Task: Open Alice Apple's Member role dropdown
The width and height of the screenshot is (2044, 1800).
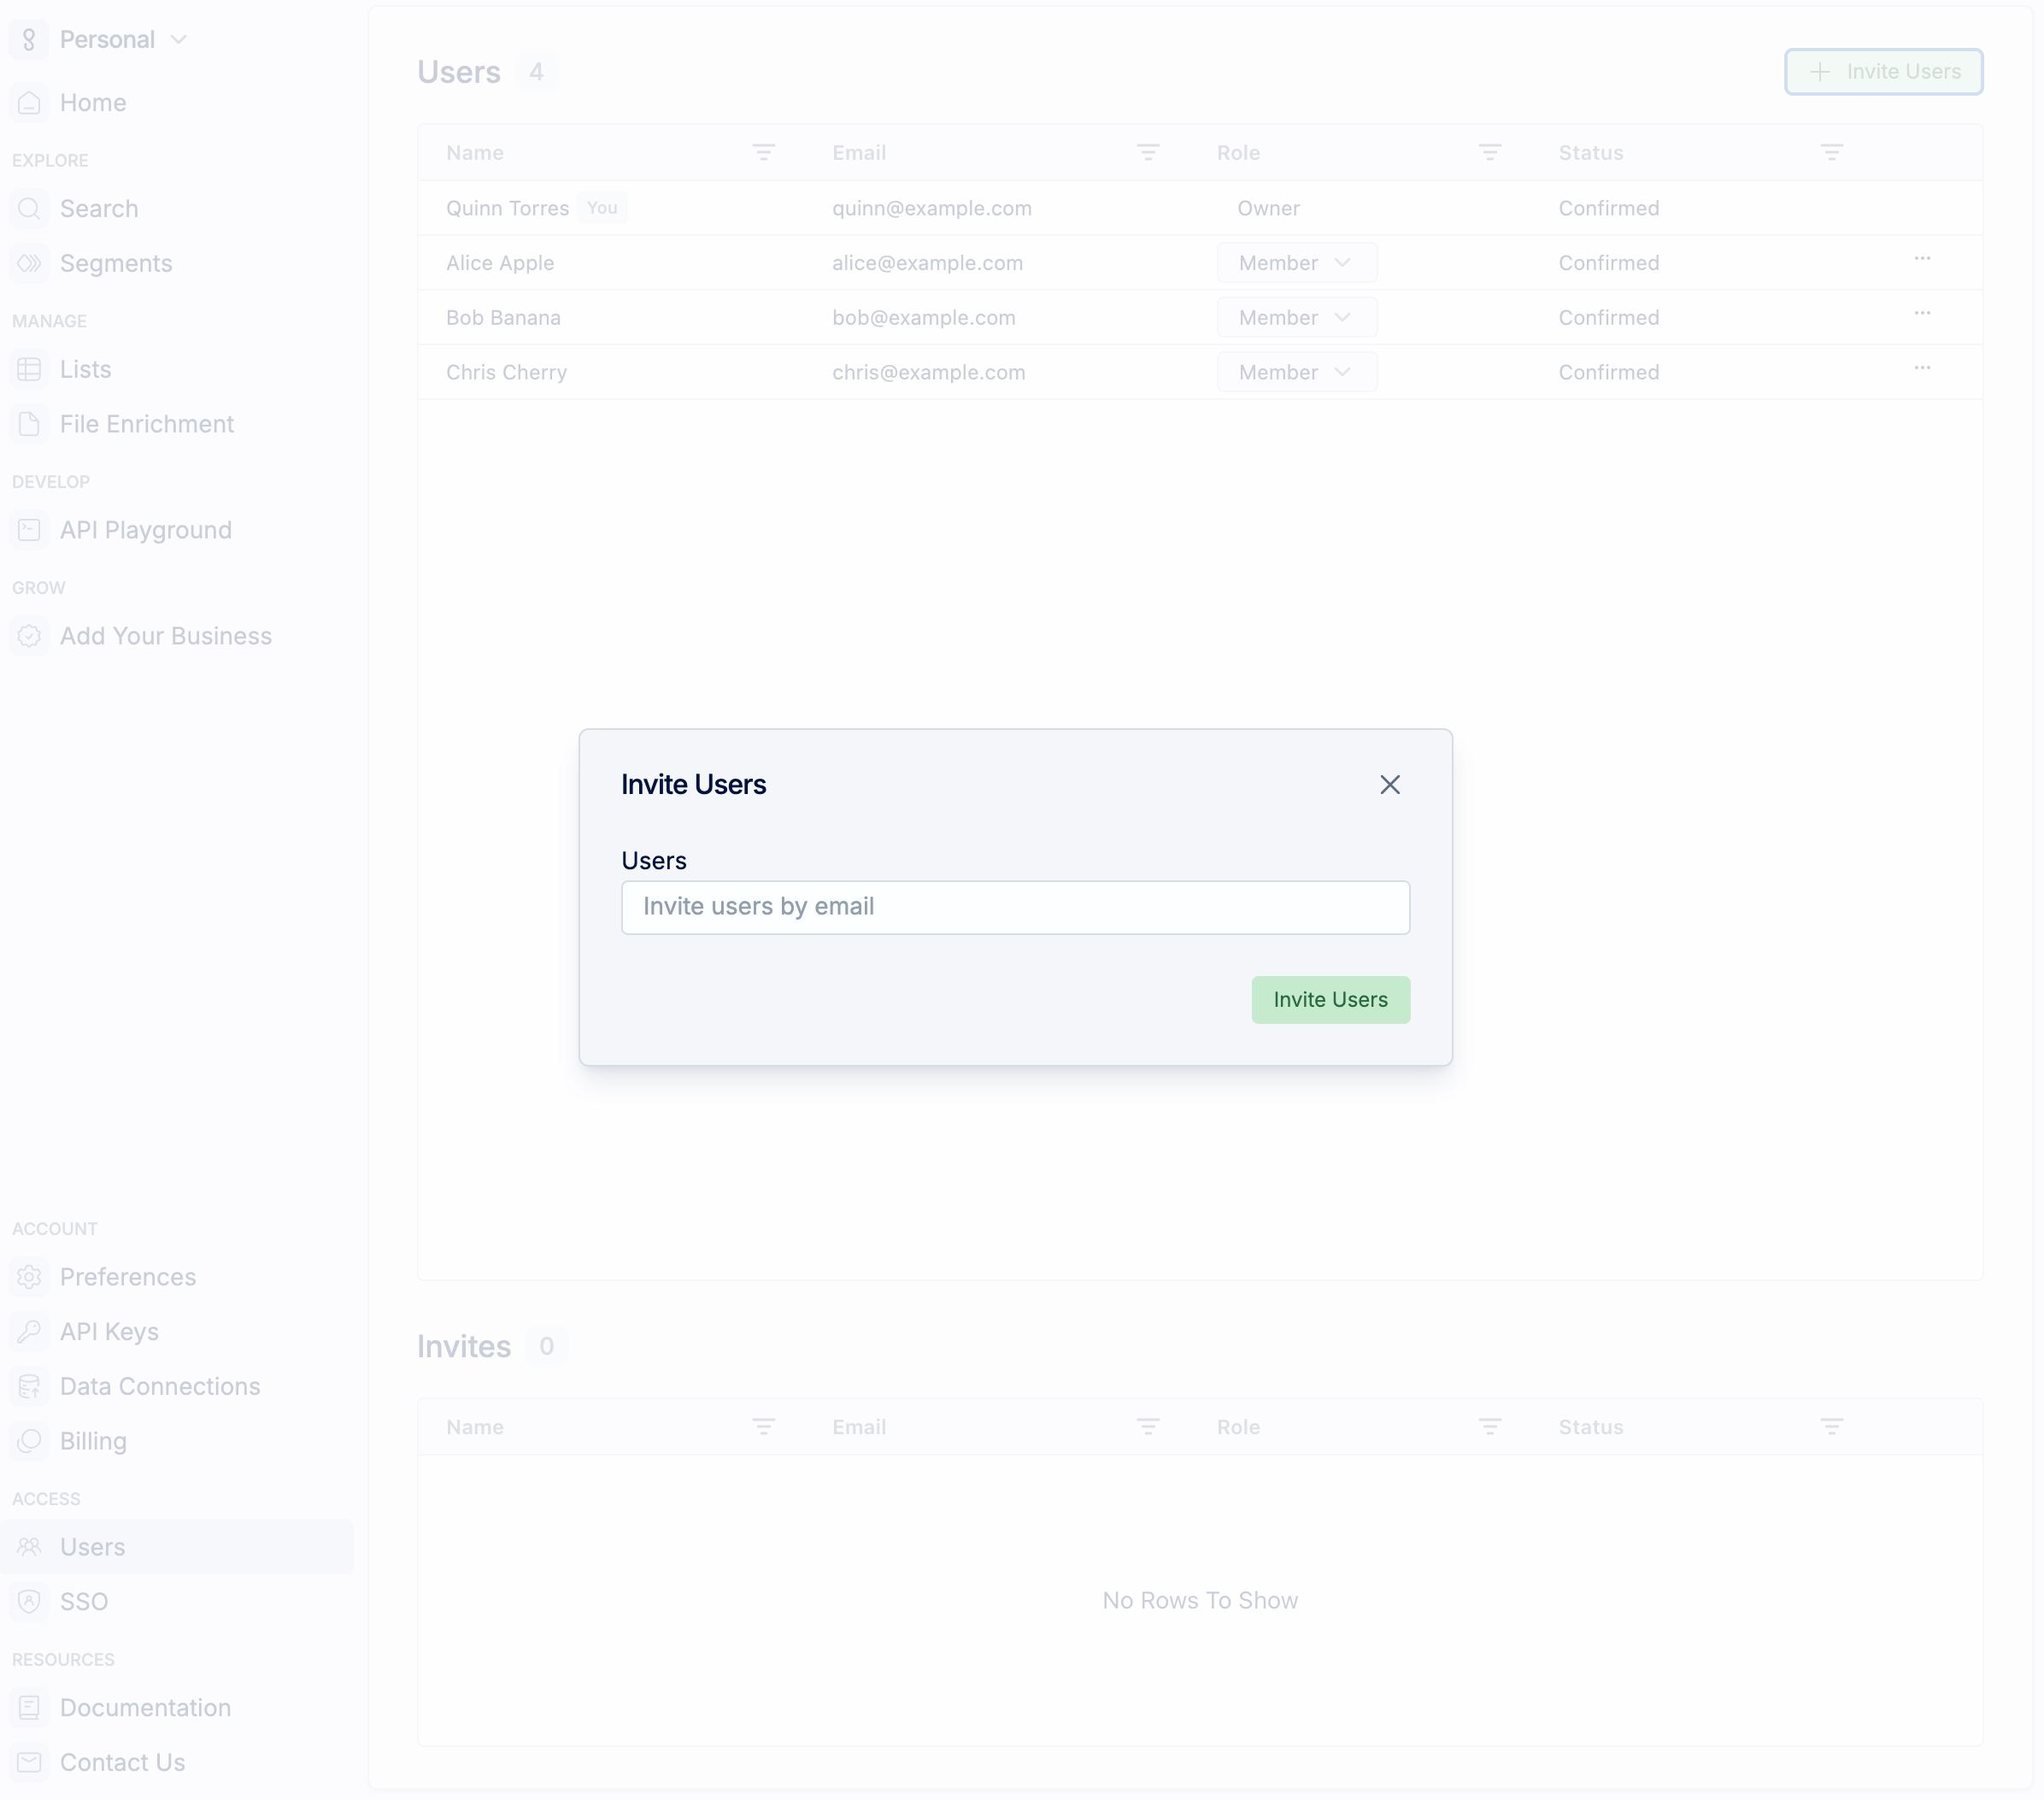Action: coord(1297,262)
